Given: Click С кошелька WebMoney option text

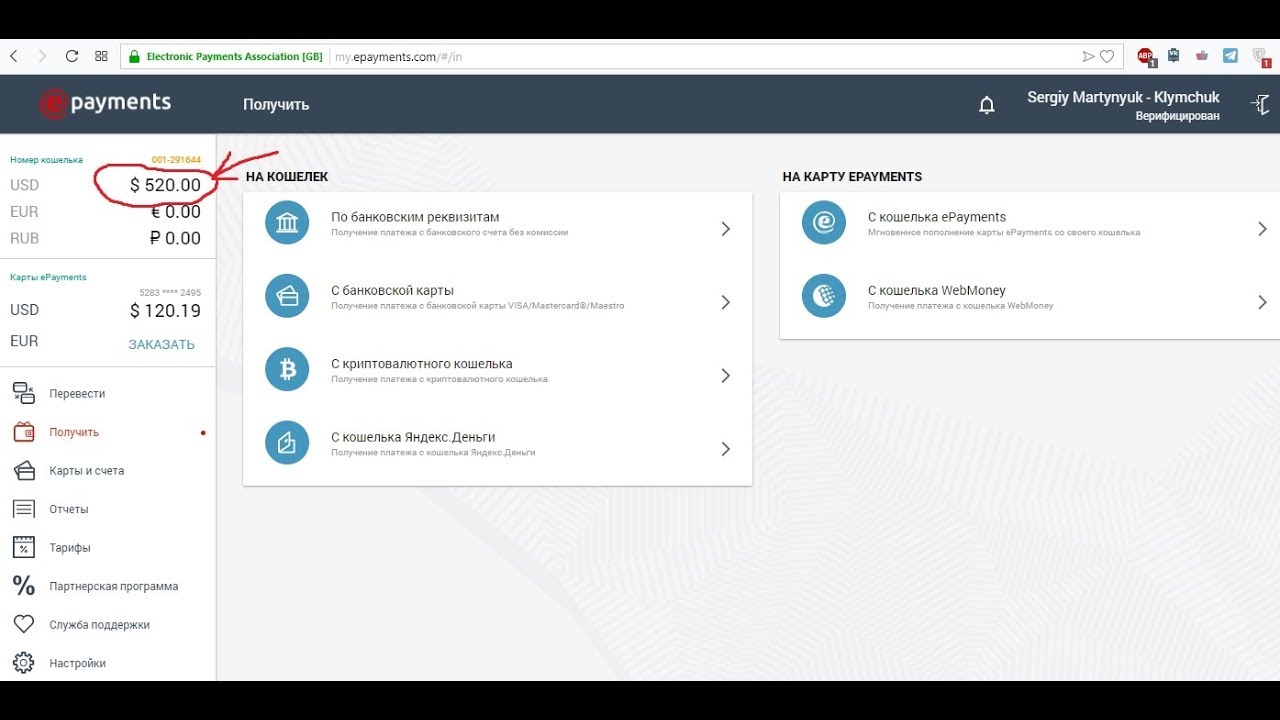Looking at the screenshot, I should point(937,291).
